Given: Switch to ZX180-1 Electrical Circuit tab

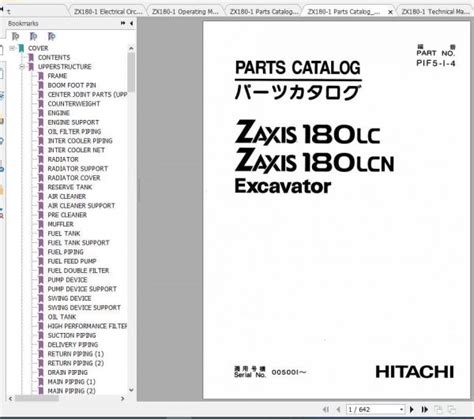Looking at the screenshot, I should tap(107, 11).
